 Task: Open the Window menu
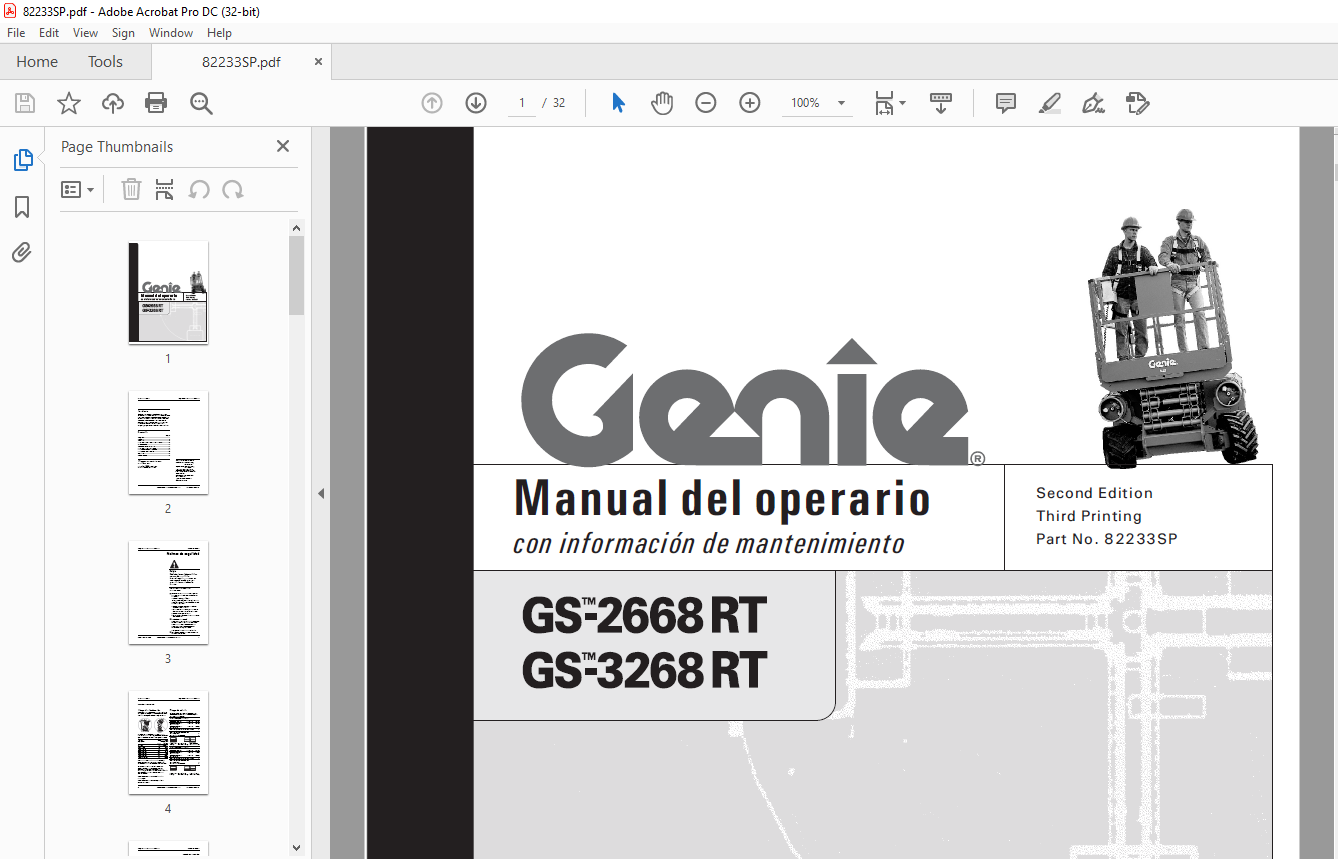tap(171, 33)
